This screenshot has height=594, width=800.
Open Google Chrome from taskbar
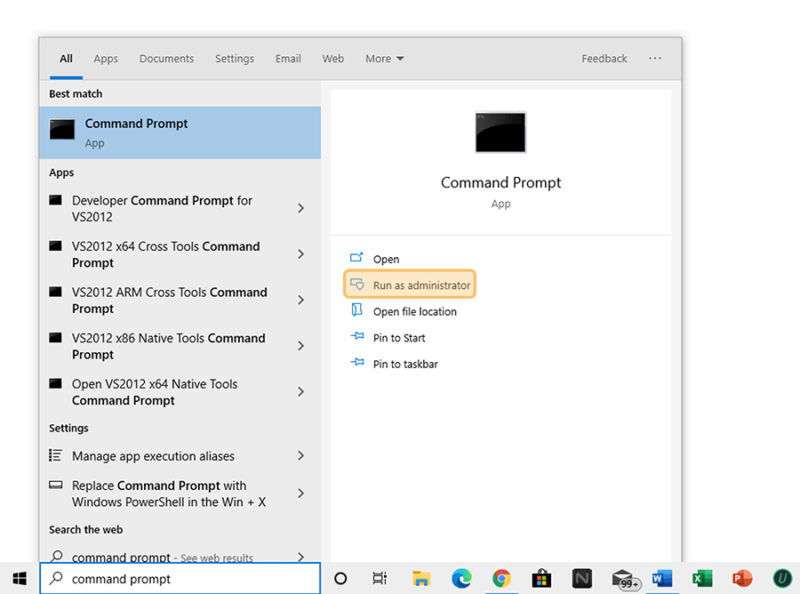(x=502, y=578)
